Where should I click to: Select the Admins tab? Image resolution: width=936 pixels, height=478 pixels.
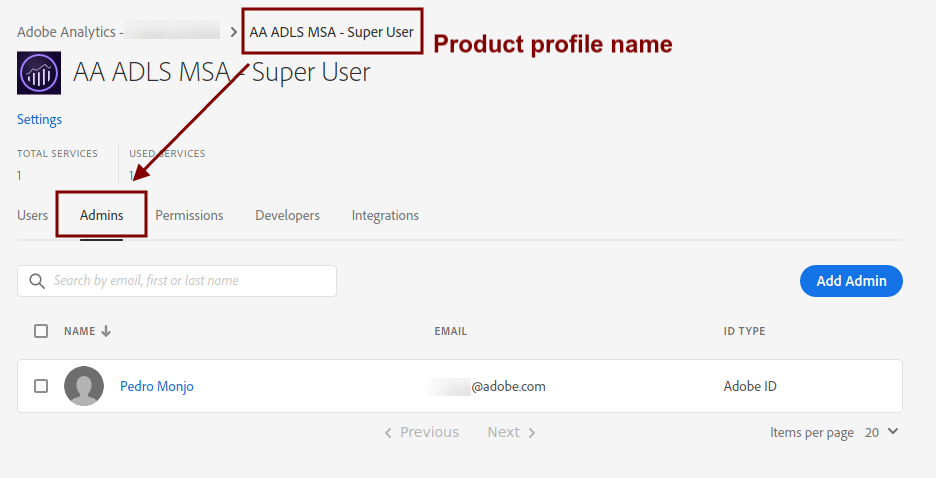[101, 215]
